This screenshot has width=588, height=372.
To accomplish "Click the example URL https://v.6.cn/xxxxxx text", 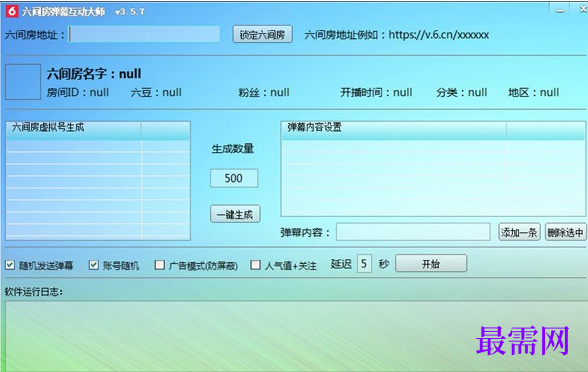I will point(438,35).
